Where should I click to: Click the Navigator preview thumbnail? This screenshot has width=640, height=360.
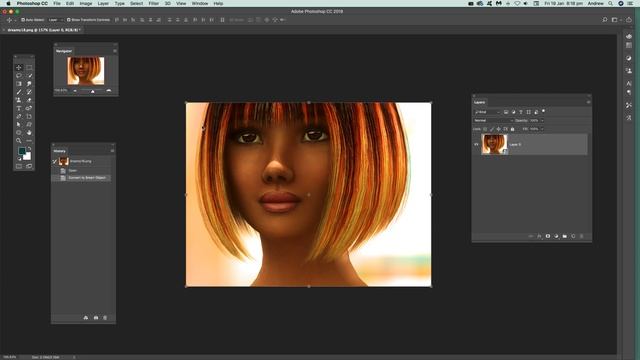click(x=86, y=71)
